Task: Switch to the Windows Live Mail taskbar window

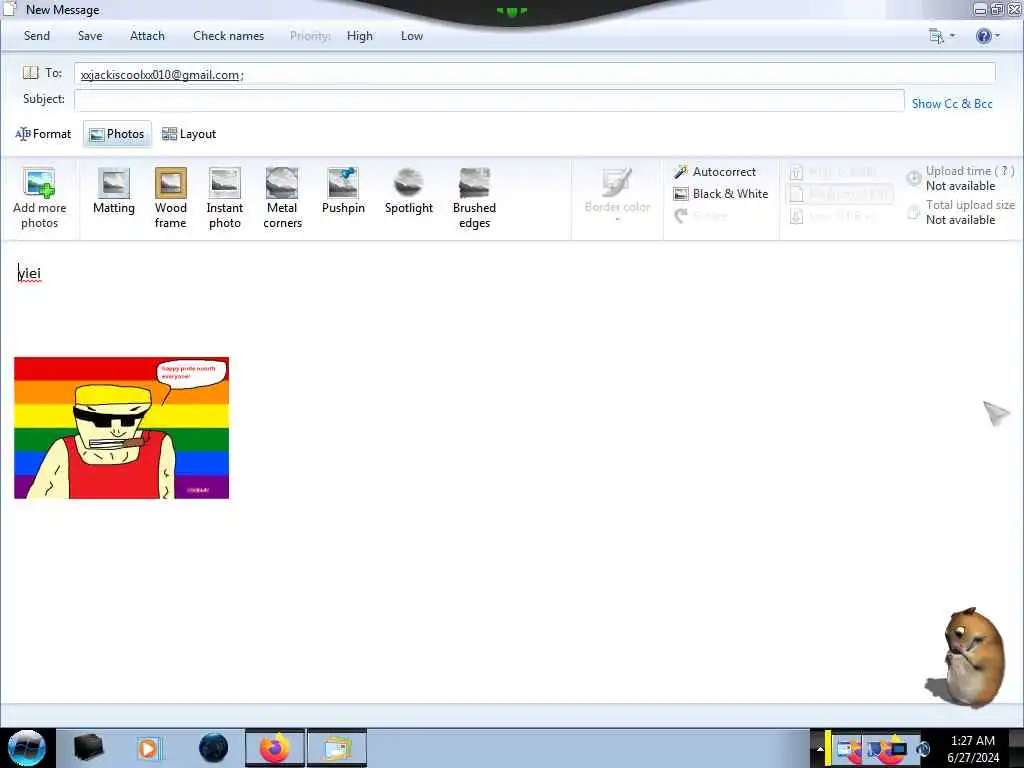Action: point(337,748)
